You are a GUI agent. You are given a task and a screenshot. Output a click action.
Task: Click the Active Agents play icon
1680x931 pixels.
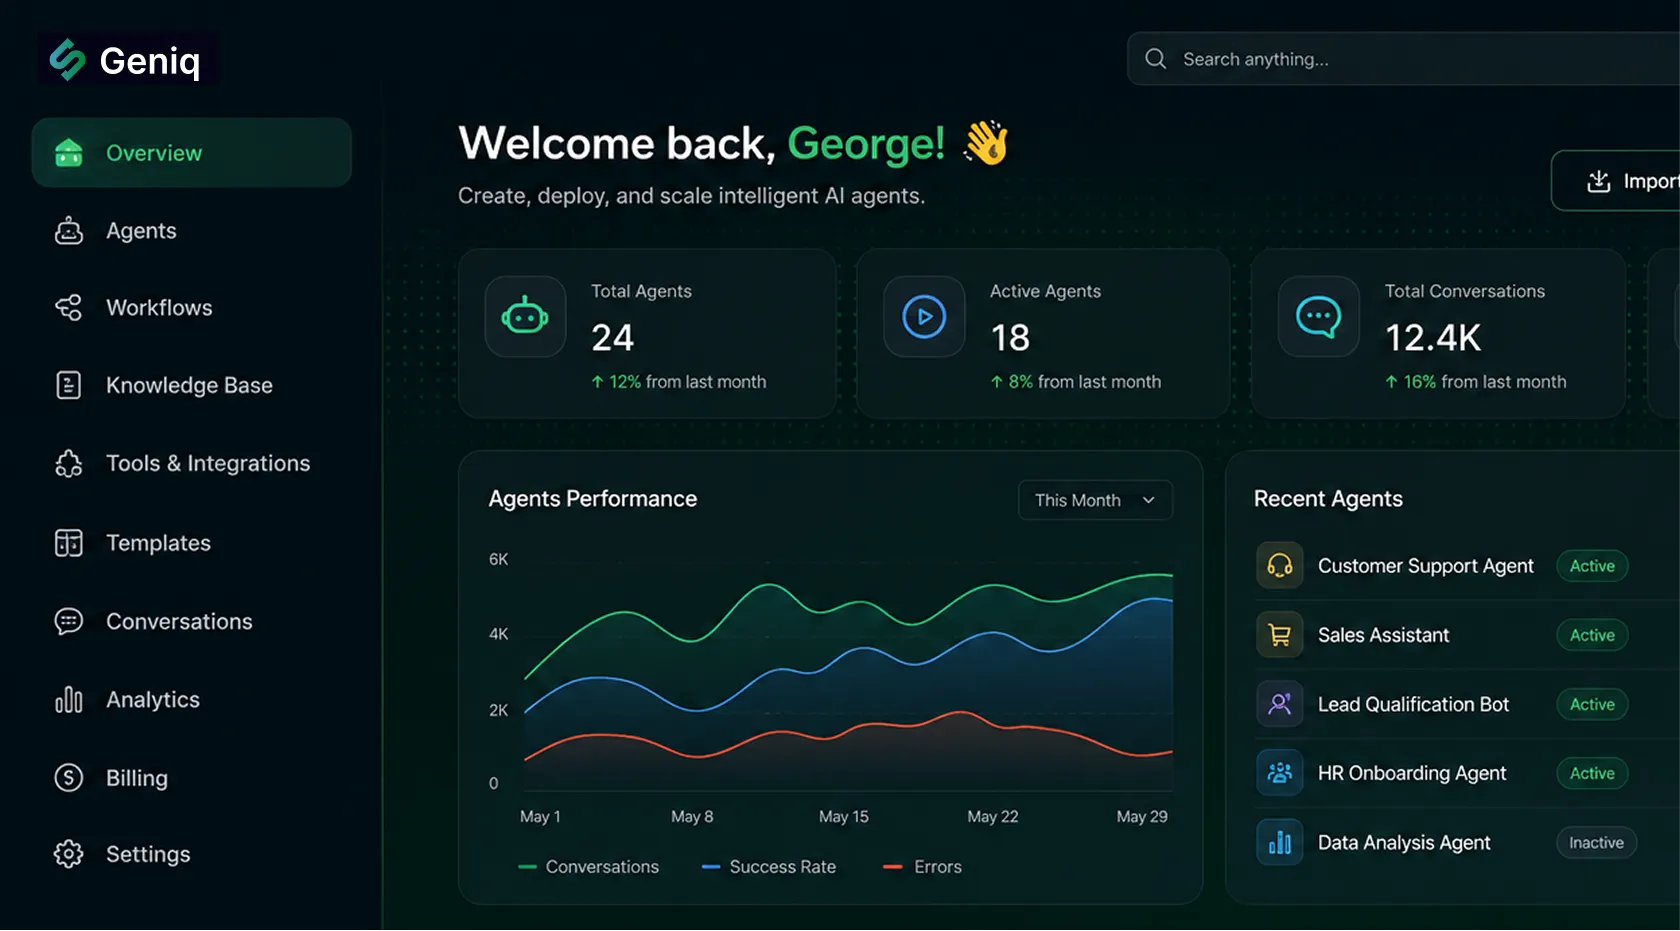coord(924,317)
